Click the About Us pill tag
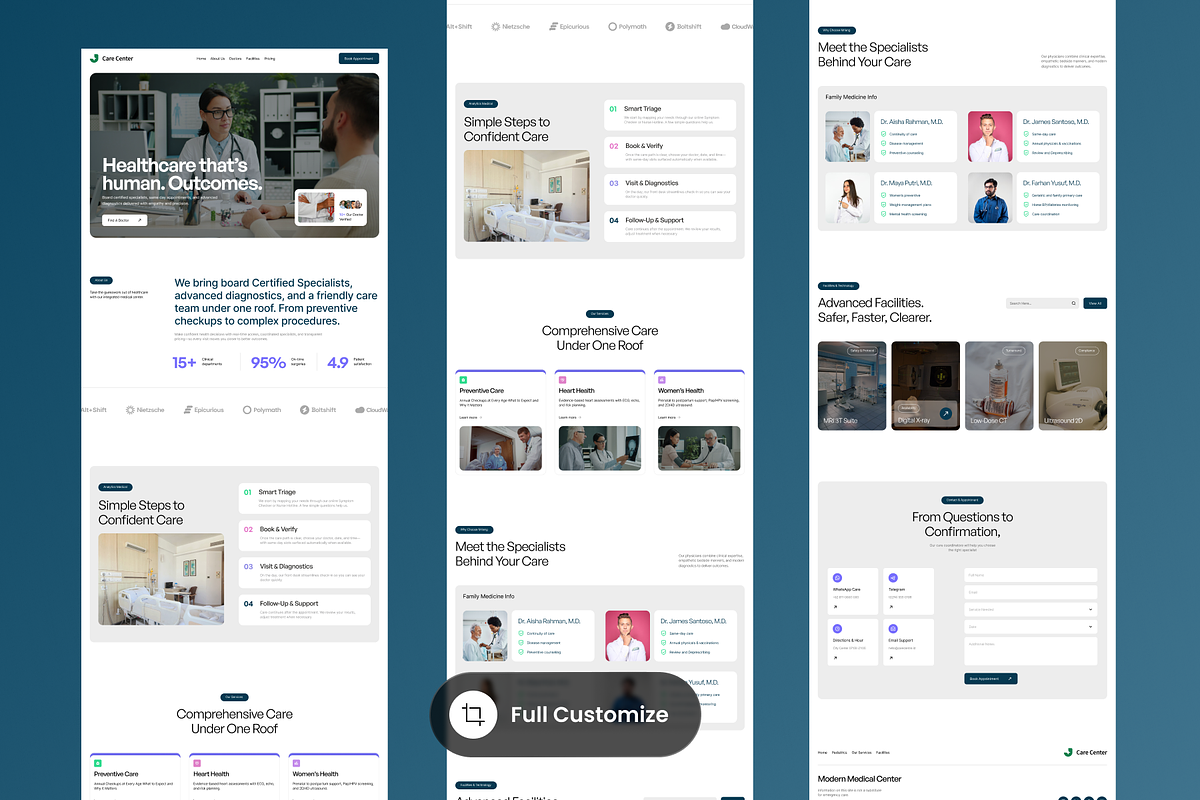This screenshot has width=1200, height=800. 101,280
